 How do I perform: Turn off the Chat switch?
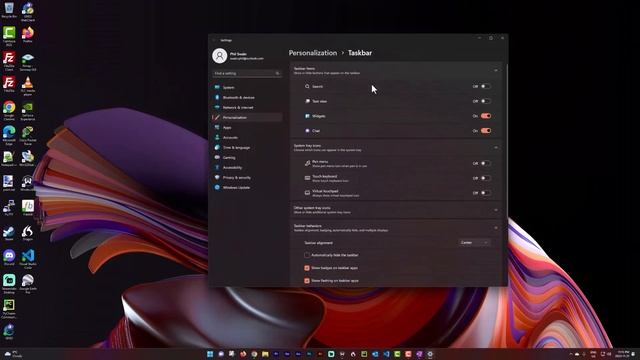tap(485, 131)
